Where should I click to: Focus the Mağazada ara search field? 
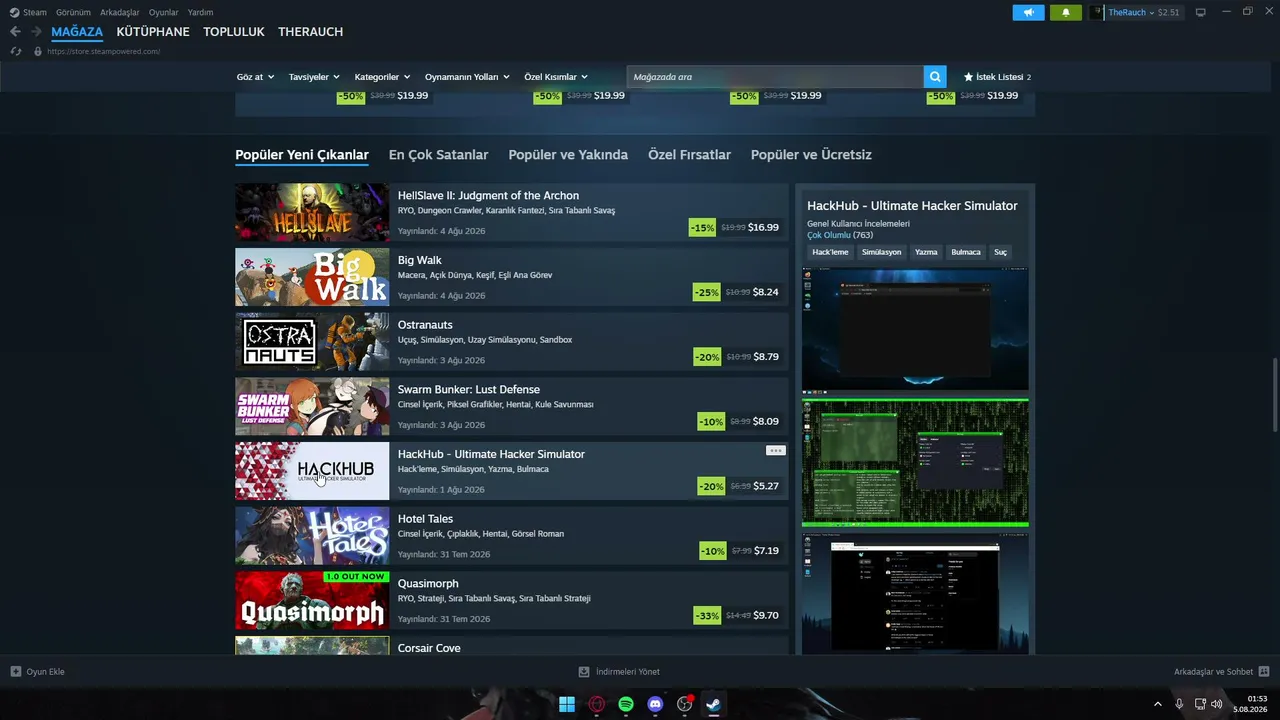coord(775,77)
